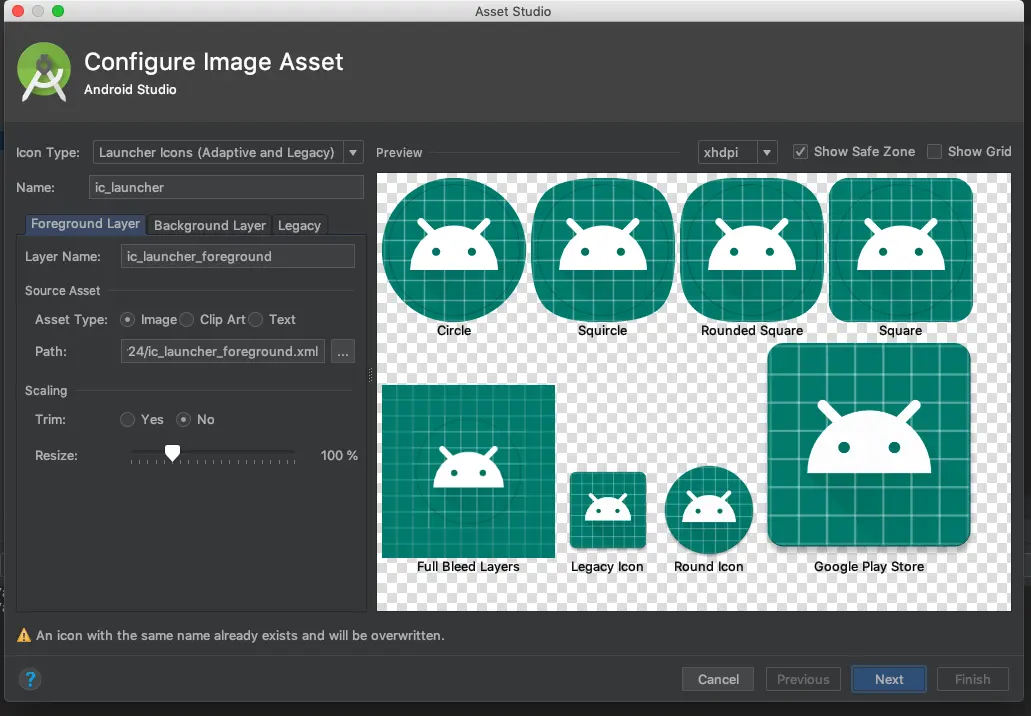Browse for path with ellipsis button

343,352
